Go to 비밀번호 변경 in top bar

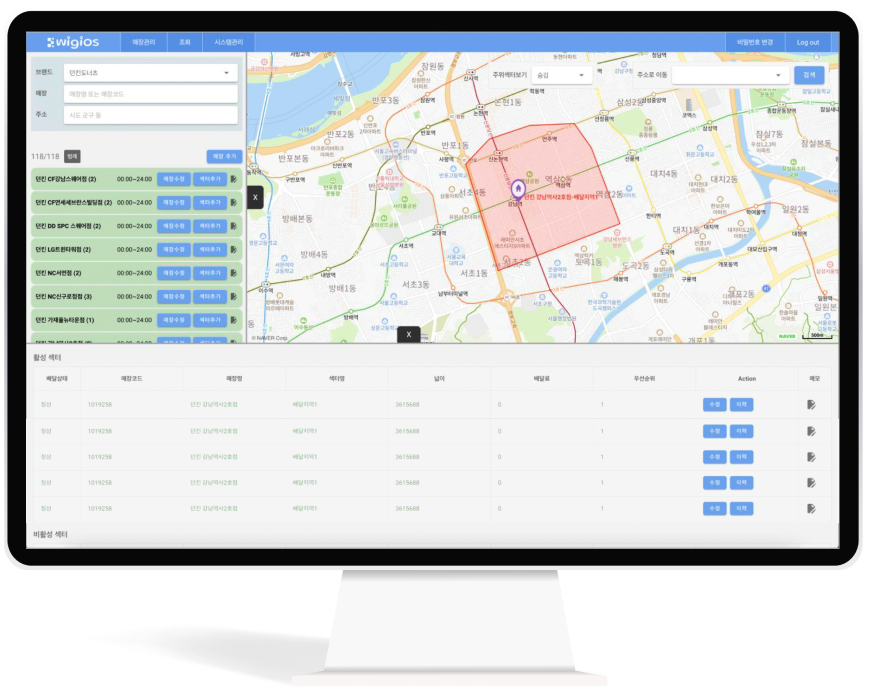755,42
